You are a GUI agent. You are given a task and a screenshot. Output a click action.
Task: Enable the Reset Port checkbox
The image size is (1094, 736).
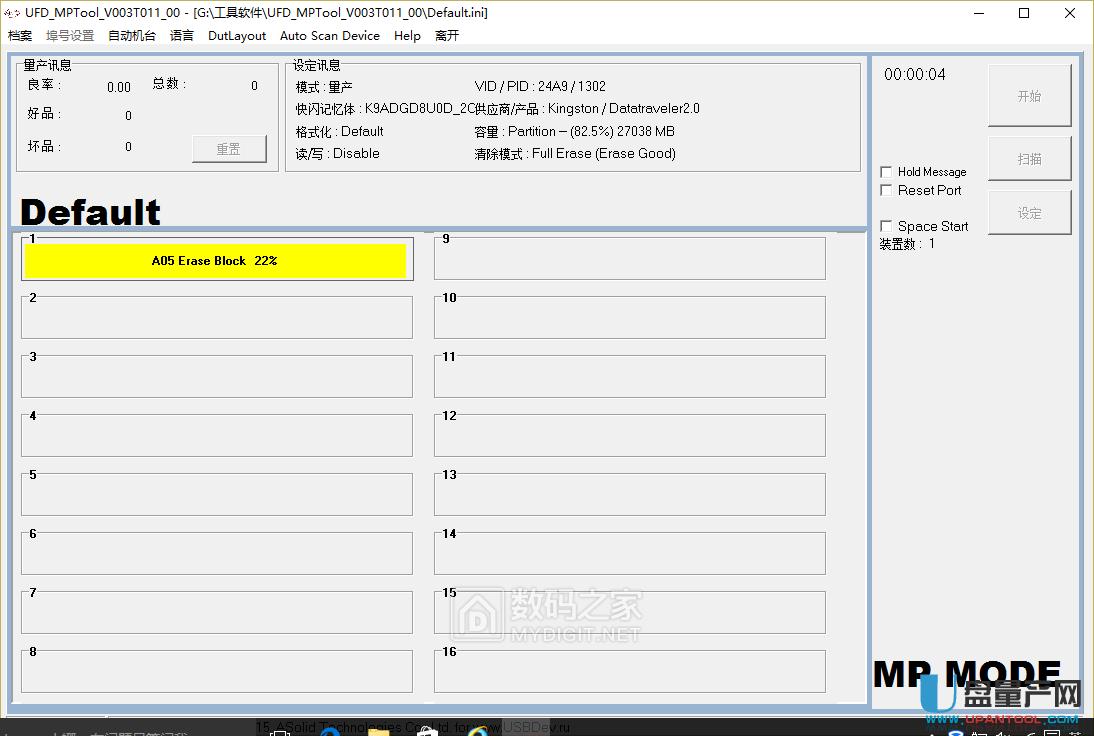886,190
